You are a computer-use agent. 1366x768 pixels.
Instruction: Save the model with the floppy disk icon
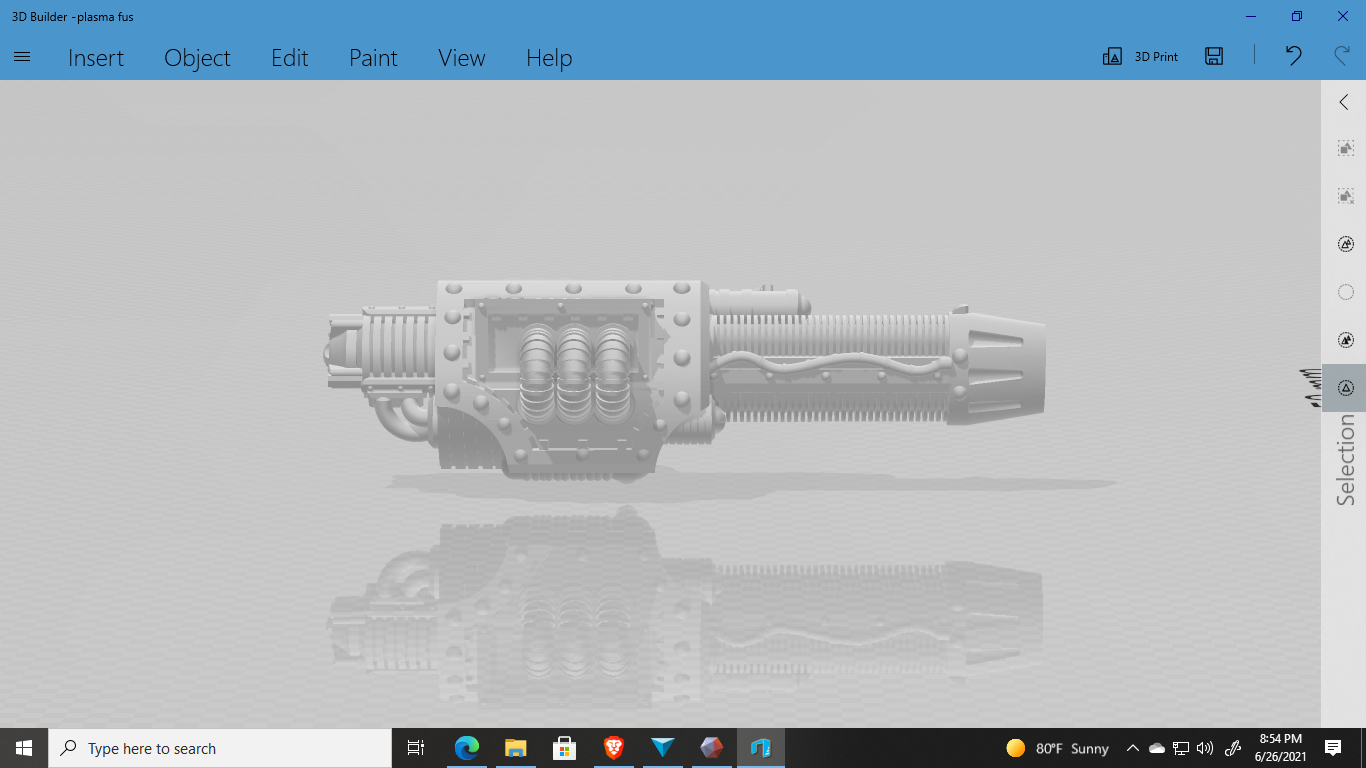click(x=1214, y=56)
